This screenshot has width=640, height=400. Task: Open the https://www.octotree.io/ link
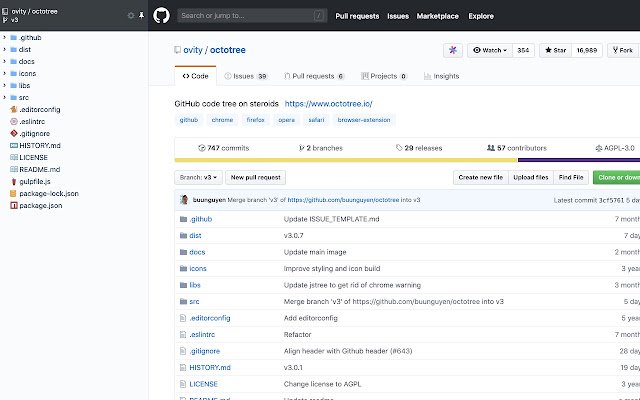click(329, 104)
